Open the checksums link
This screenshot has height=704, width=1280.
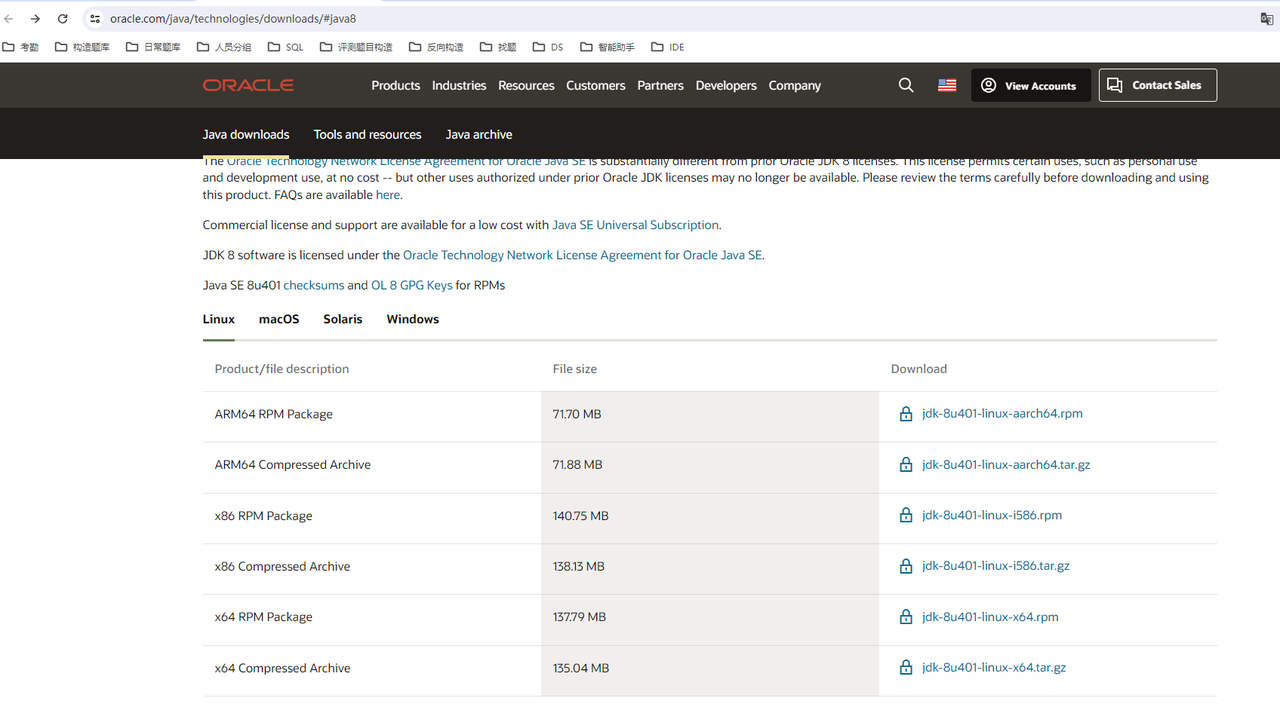click(314, 285)
